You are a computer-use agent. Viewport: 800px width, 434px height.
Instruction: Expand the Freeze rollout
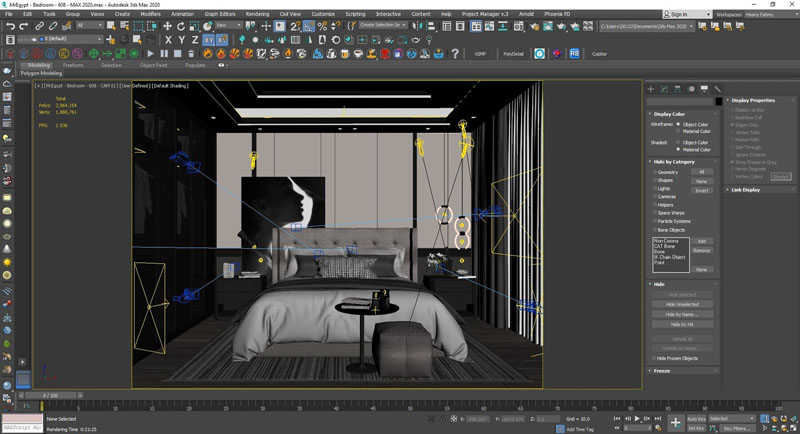661,371
